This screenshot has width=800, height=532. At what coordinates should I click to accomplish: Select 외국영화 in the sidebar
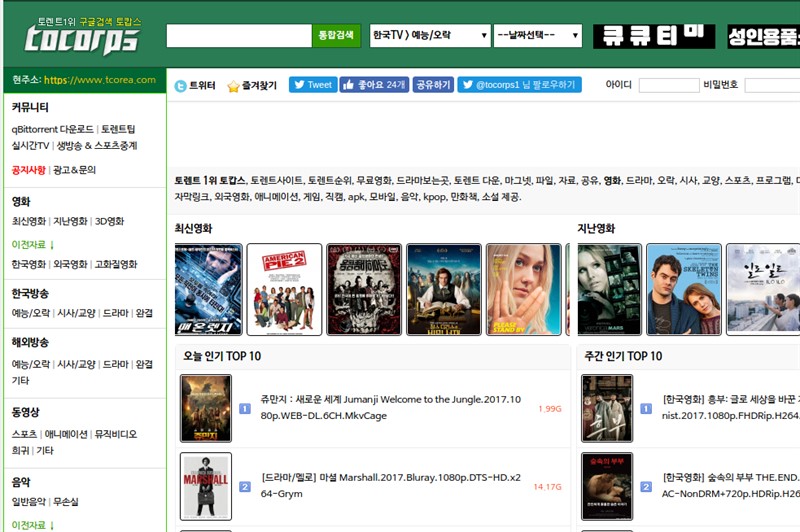point(70,264)
